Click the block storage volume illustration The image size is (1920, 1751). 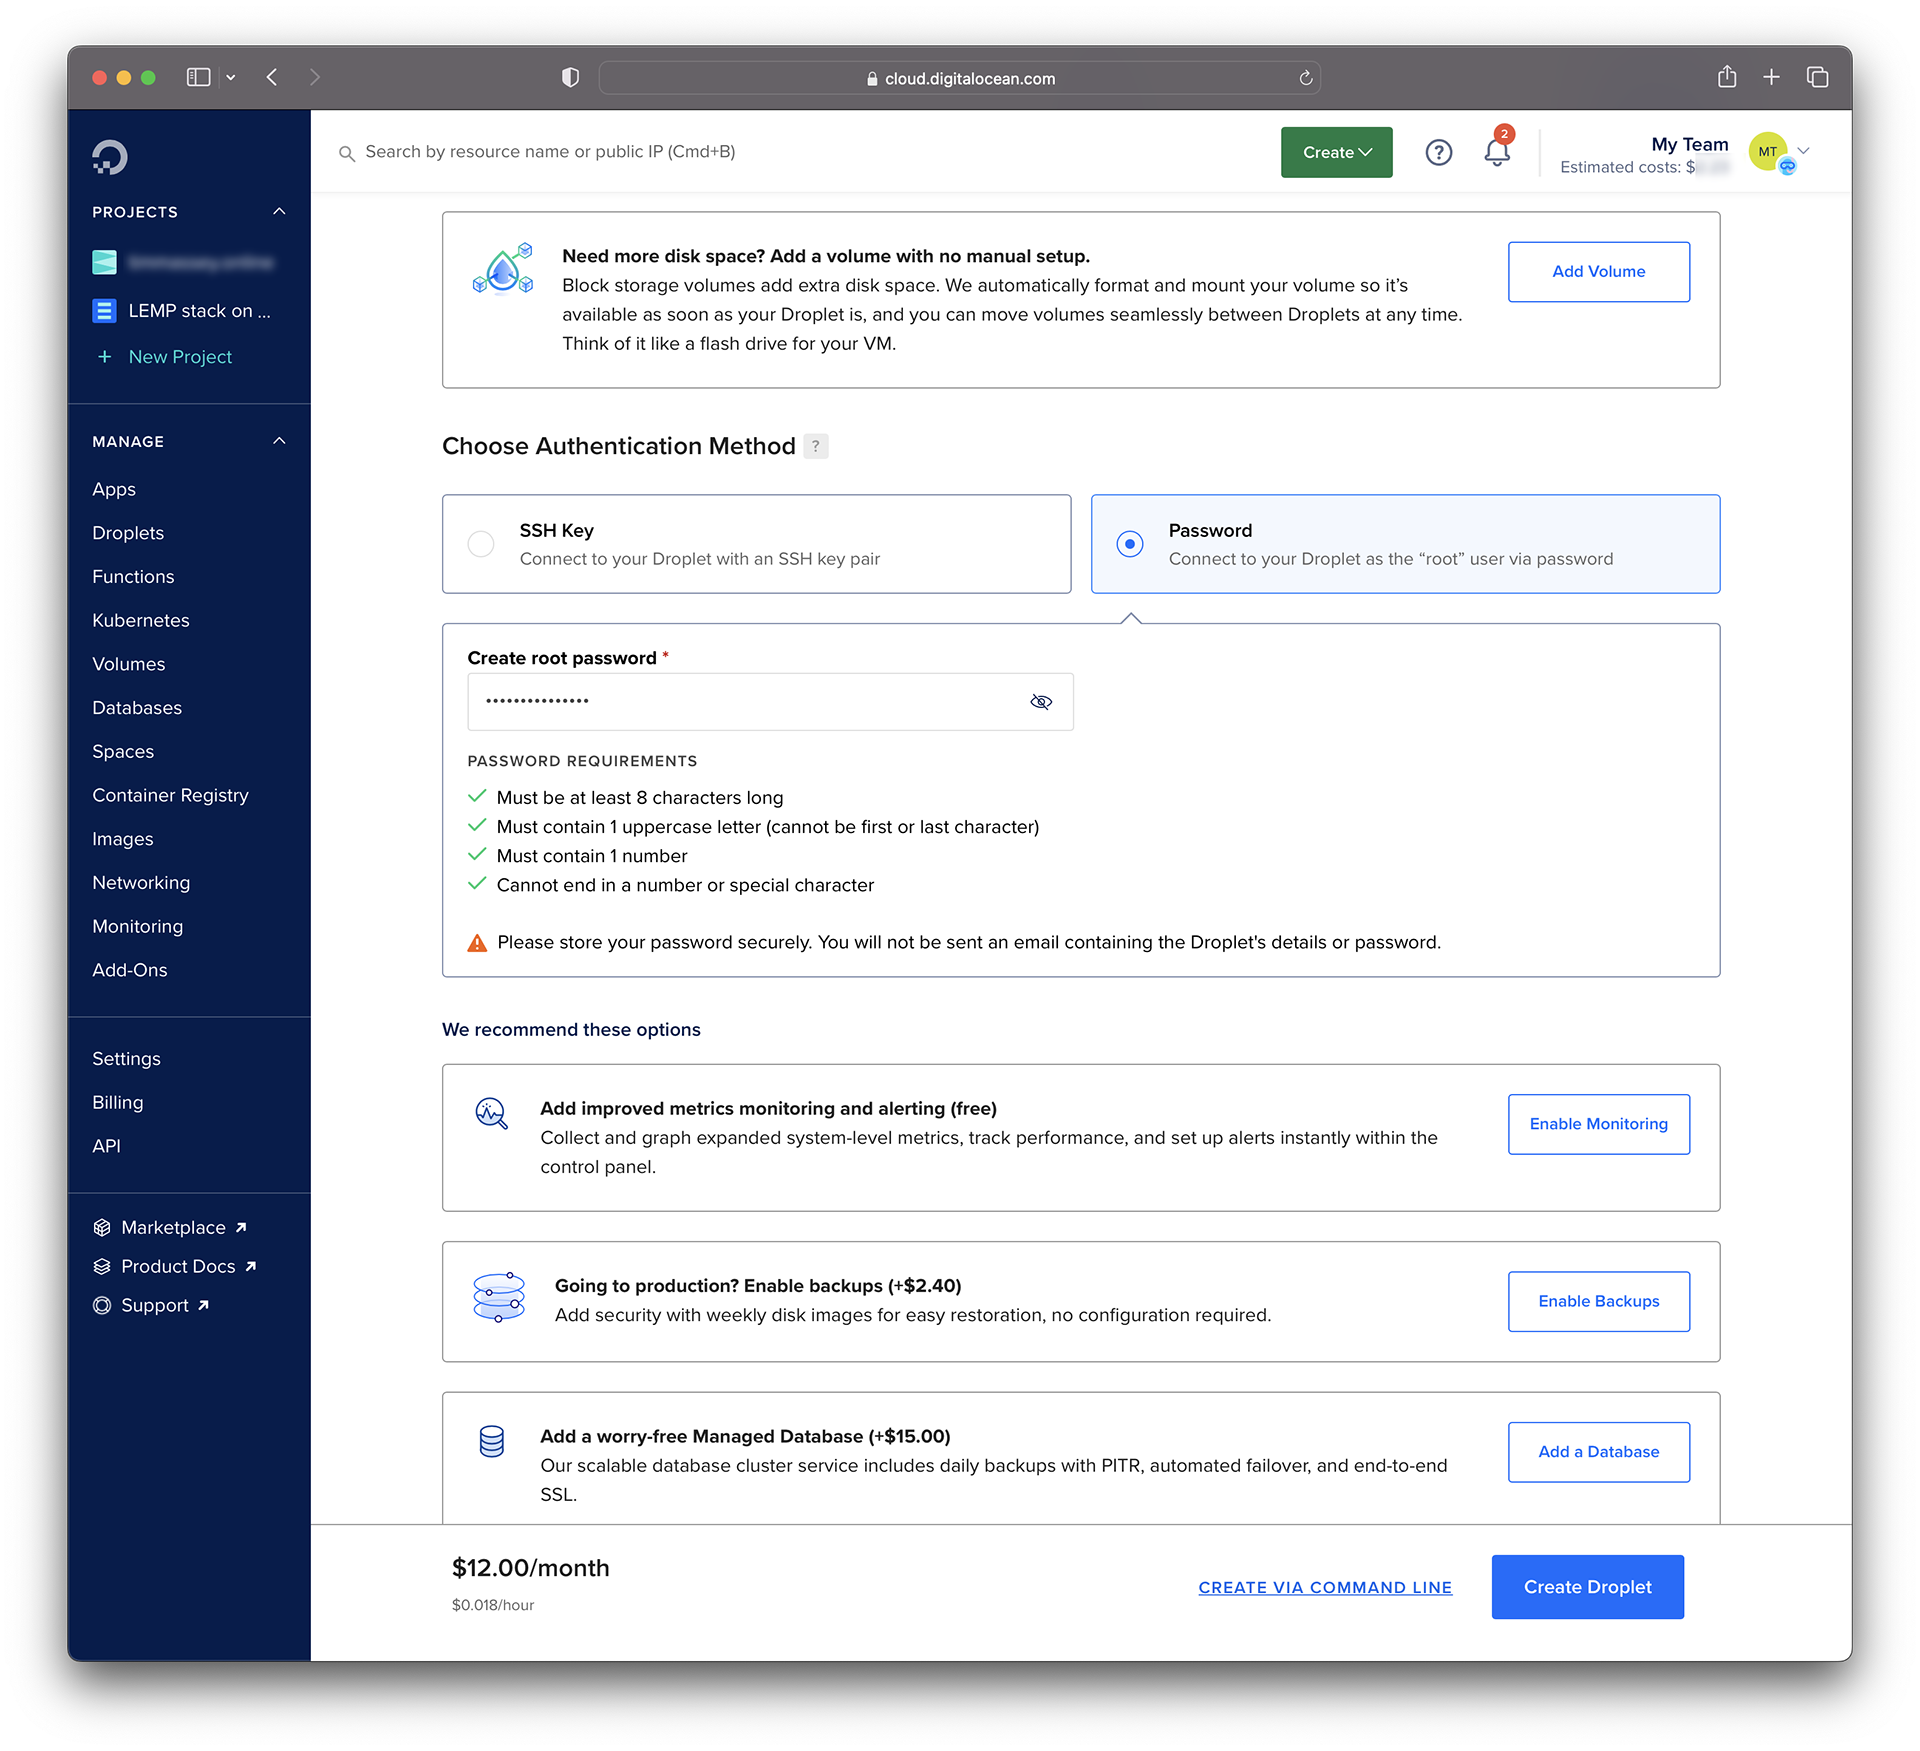click(x=503, y=268)
